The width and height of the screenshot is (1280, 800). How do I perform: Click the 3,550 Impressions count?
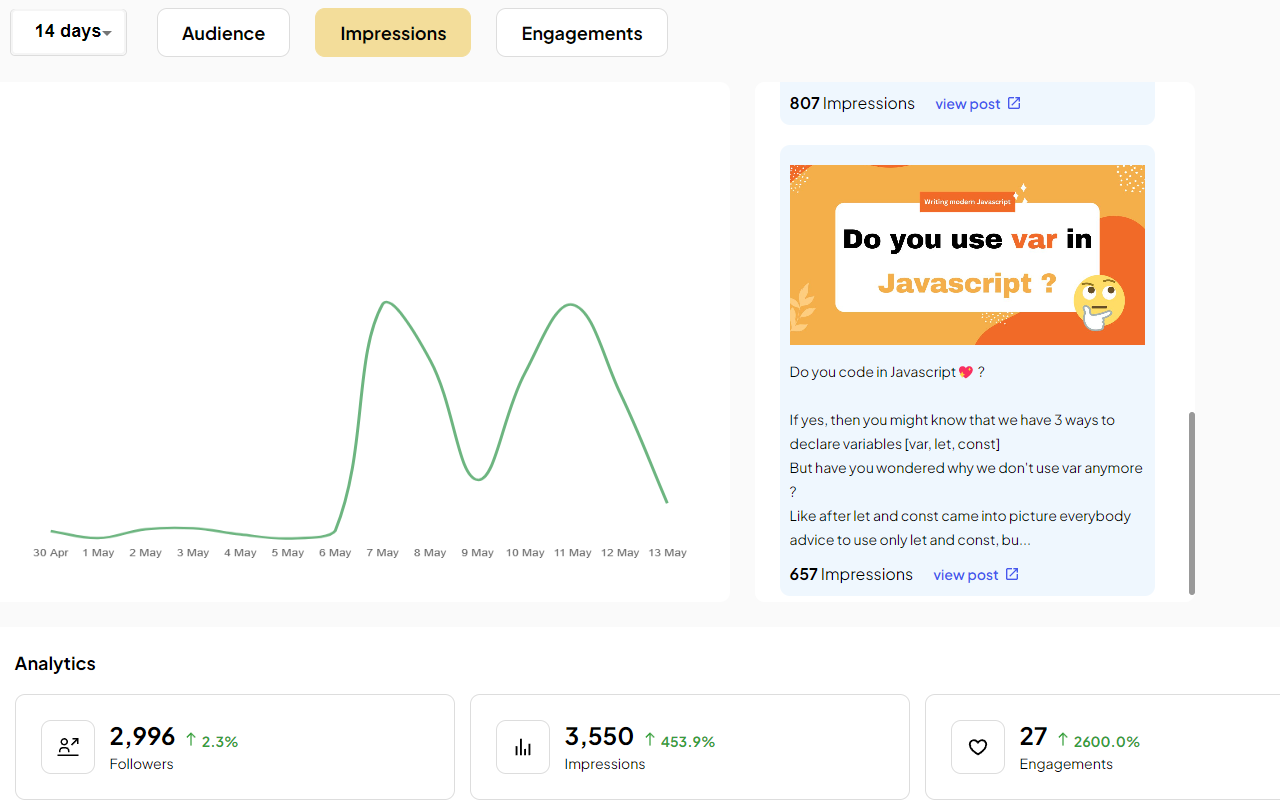coord(599,737)
